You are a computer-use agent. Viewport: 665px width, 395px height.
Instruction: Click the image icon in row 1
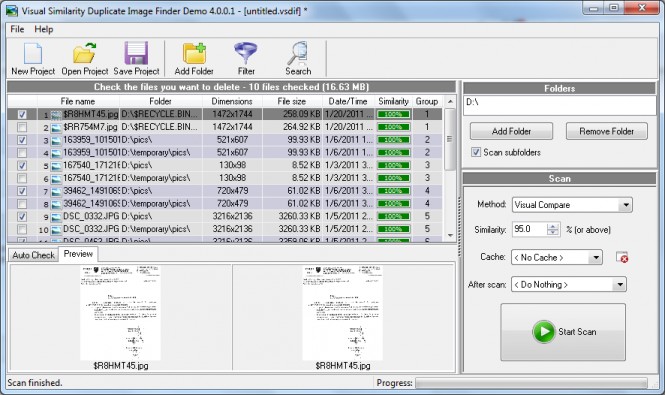pos(56,115)
